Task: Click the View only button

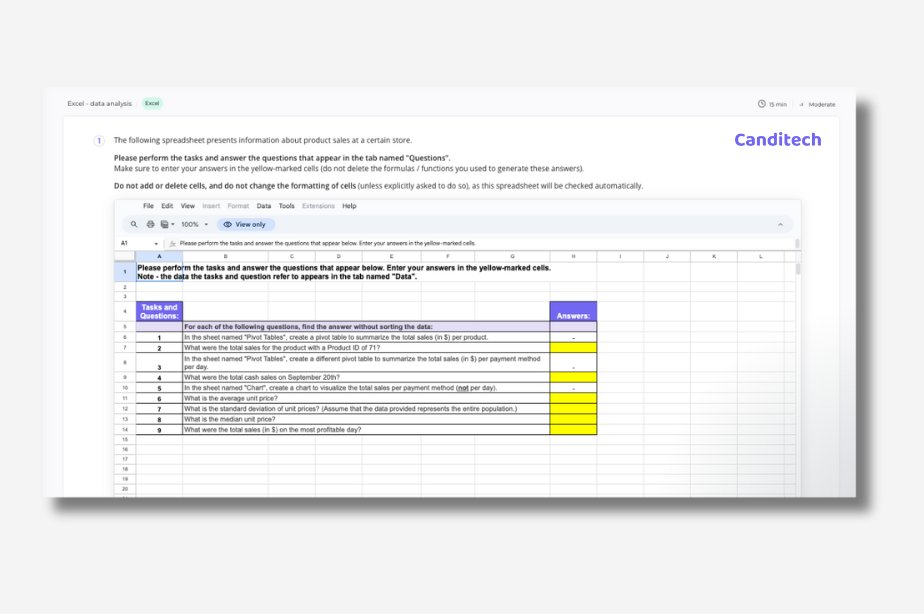Action: coord(245,223)
